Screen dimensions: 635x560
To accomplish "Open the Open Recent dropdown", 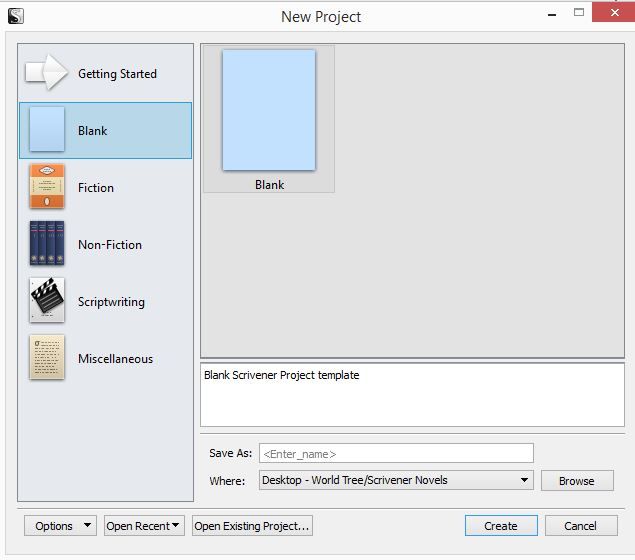I will (144, 526).
